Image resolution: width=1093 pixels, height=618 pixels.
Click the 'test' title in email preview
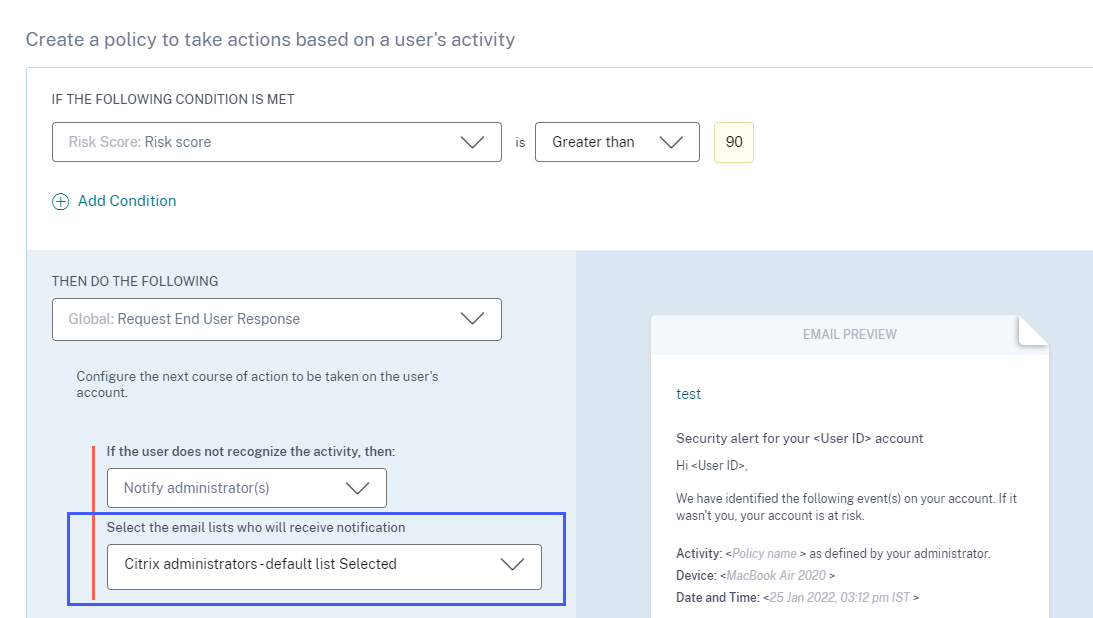point(689,394)
